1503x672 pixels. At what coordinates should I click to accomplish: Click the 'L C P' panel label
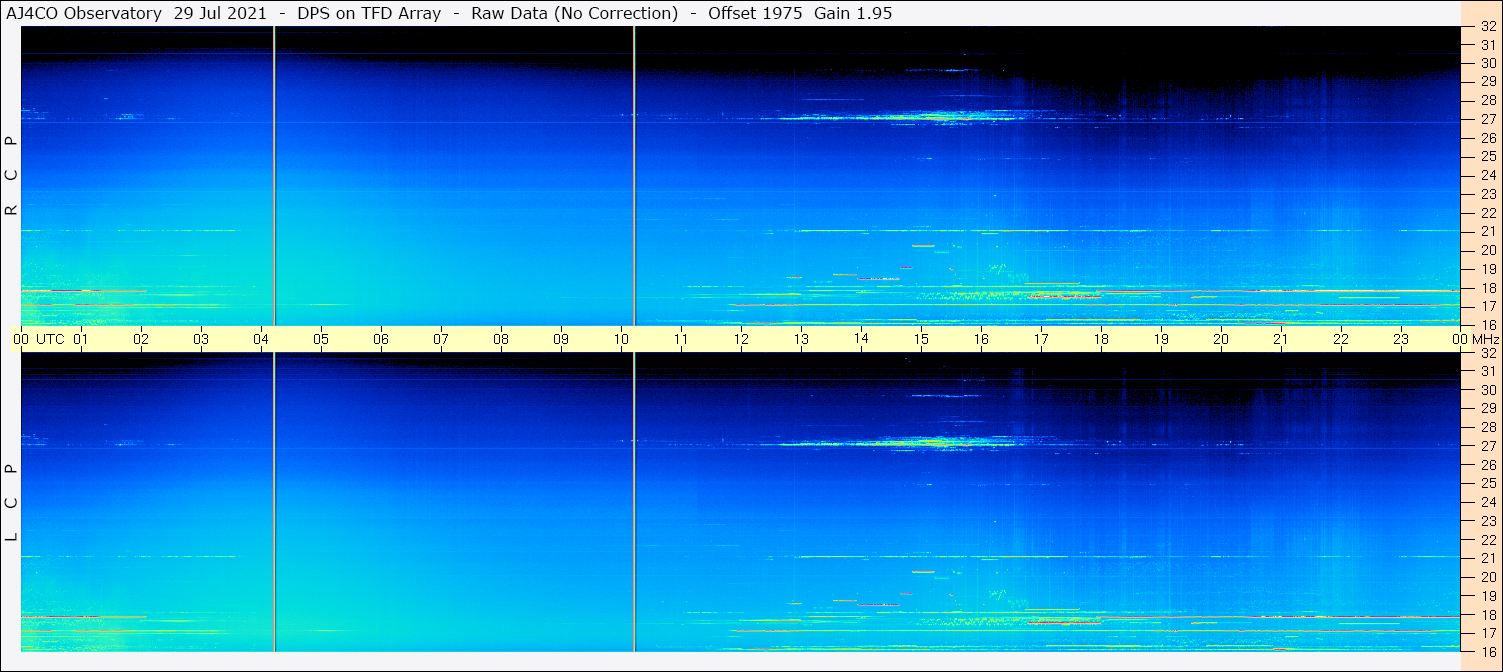(x=12, y=502)
